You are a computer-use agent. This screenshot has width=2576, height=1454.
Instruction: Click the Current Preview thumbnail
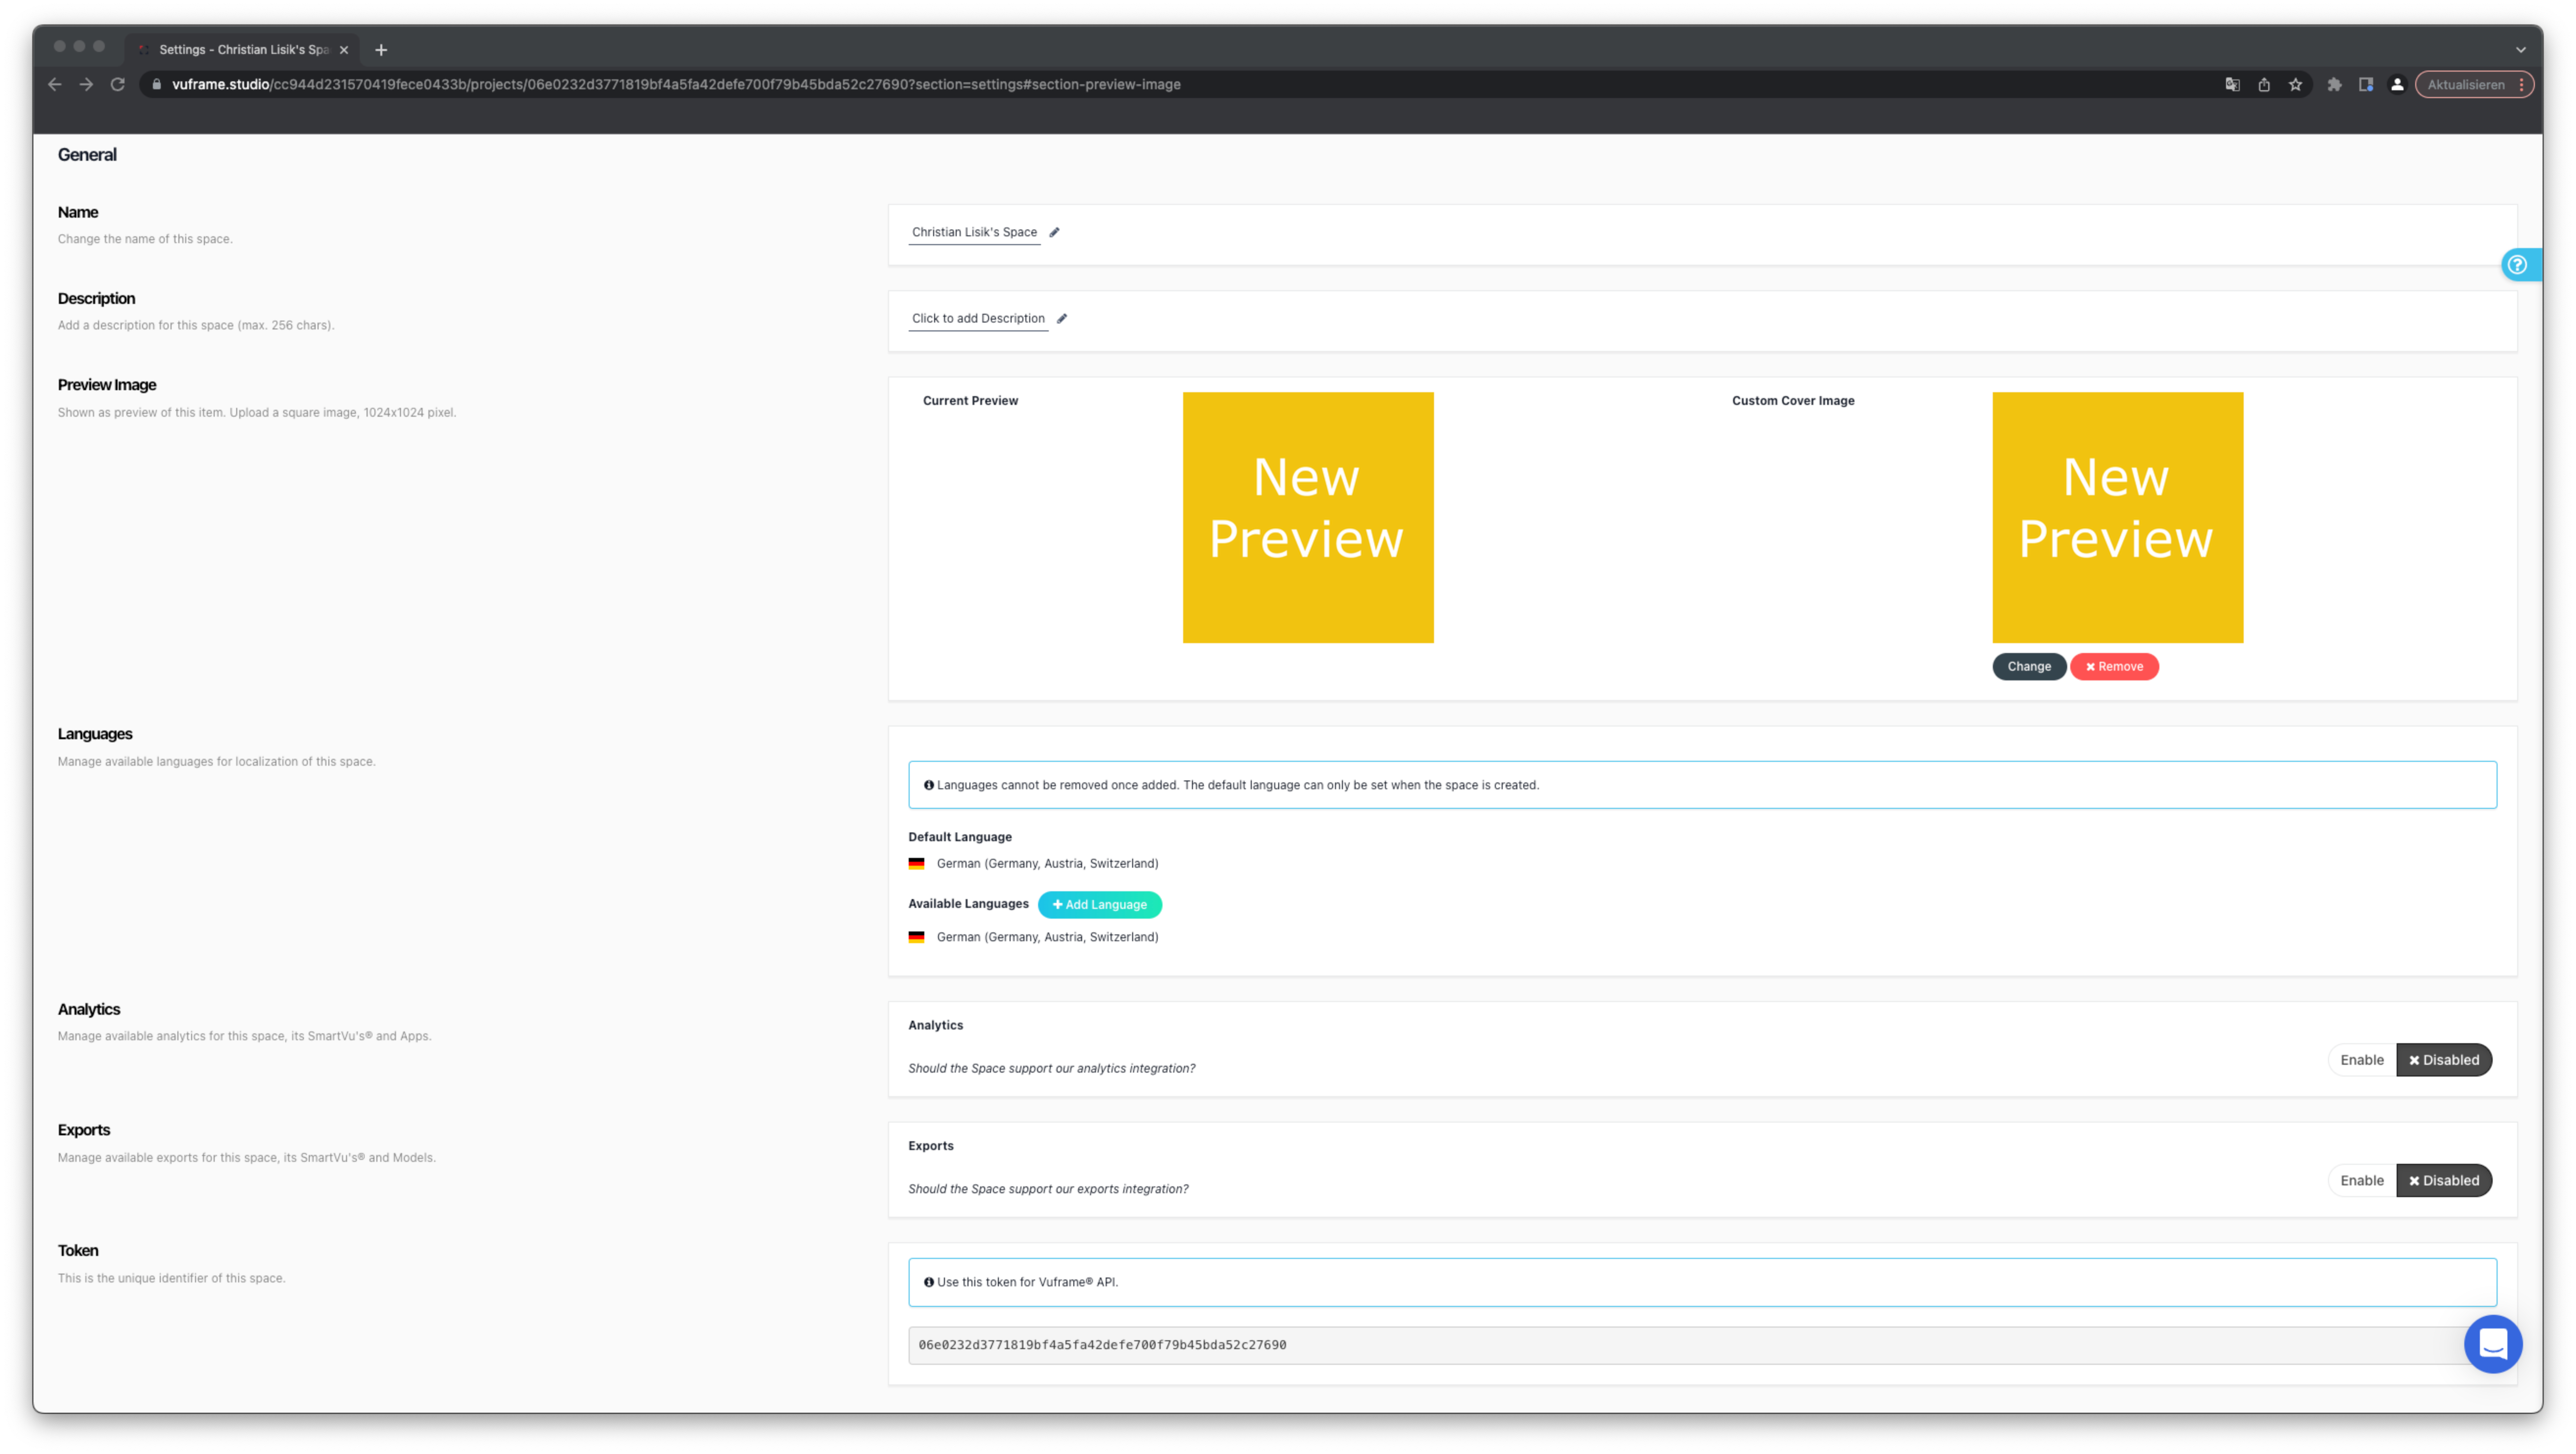(1308, 518)
